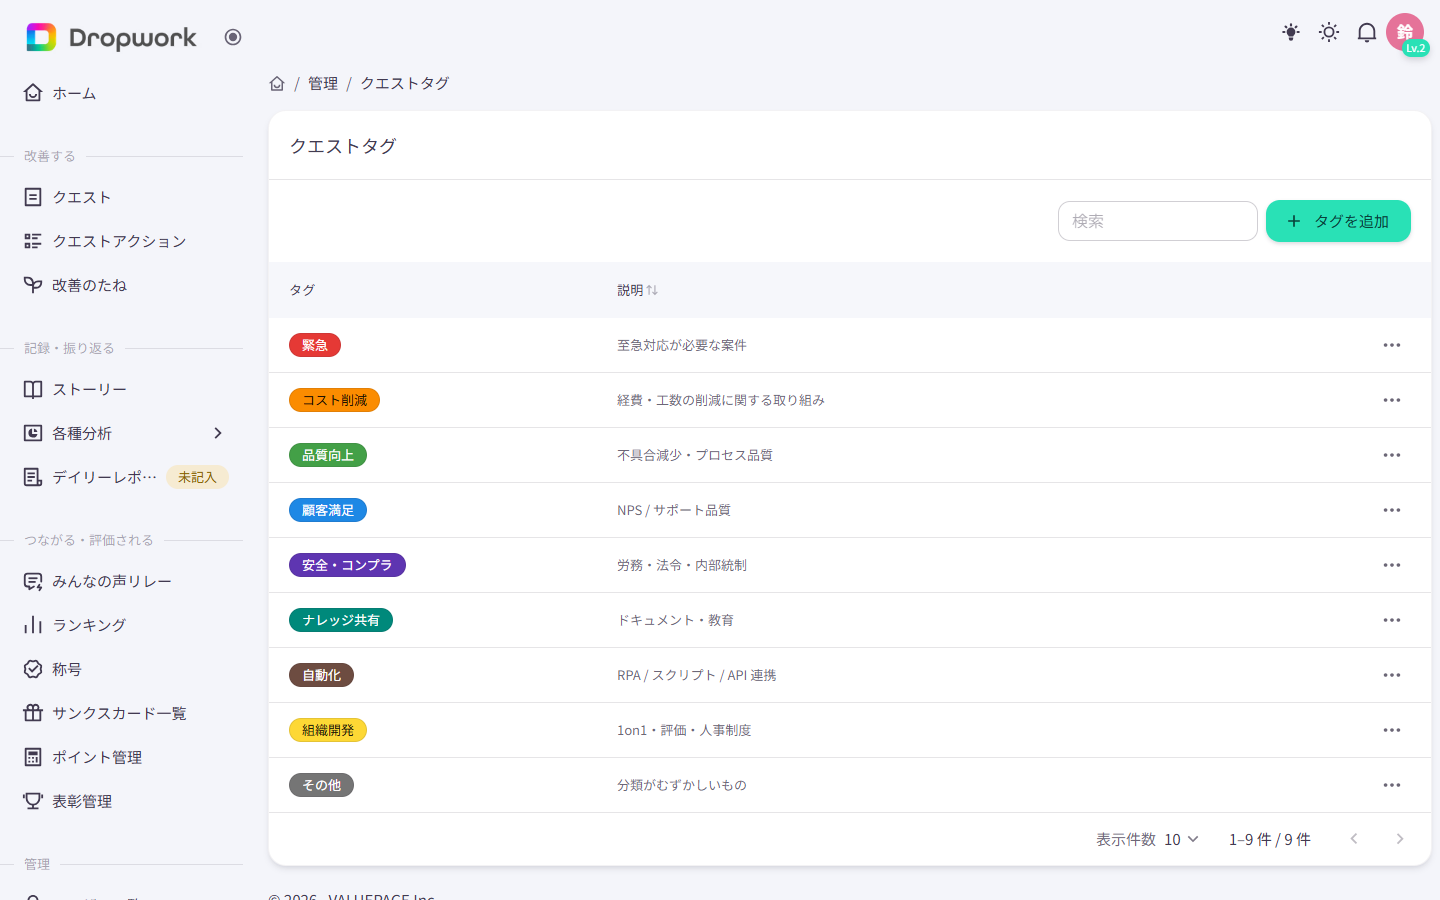Screen dimensions: 1440x900
Task: Go to 管理 breadcrumb
Action: click(x=323, y=83)
